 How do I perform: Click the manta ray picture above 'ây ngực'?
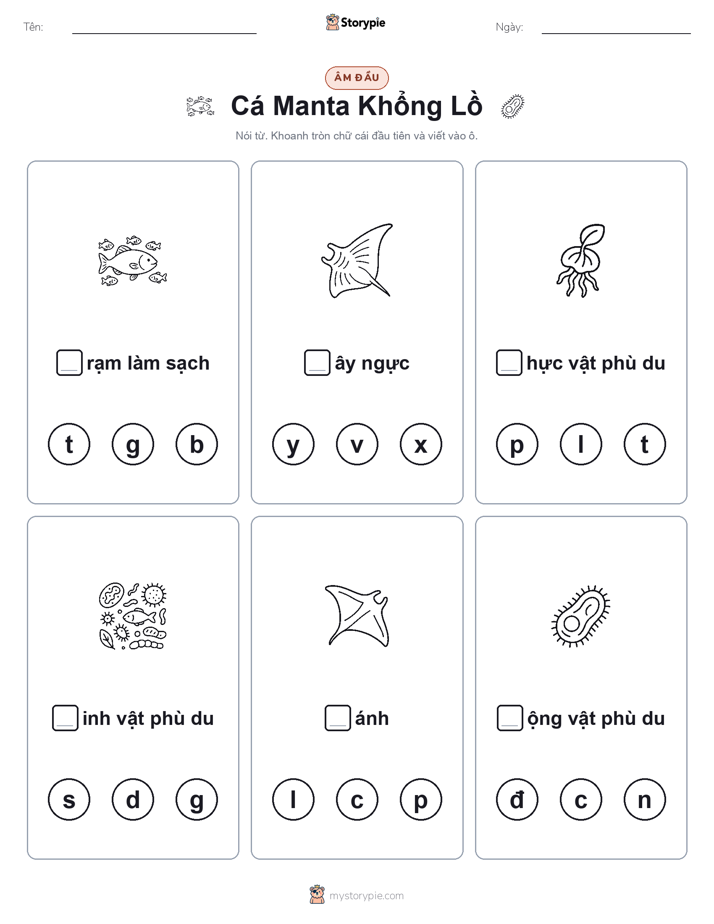click(357, 260)
